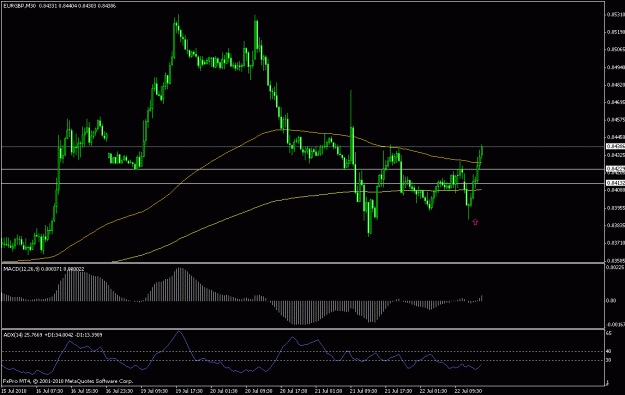The width and height of the screenshot is (625, 395).
Task: Click the 21 Jul 17:30 time label
Action: (x=398, y=391)
